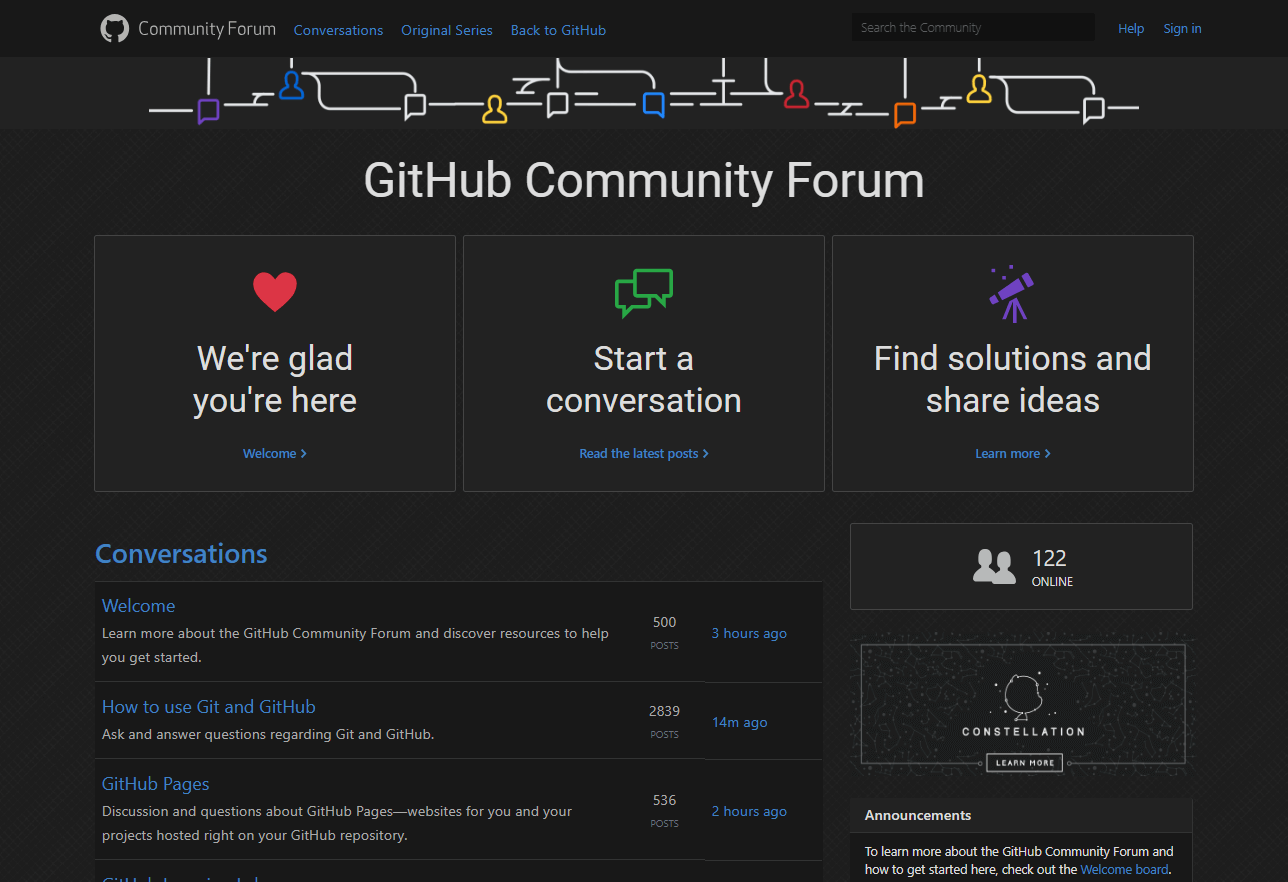Click the GitHub Octocat logo
Viewport: 1288px width, 882px height.
click(115, 29)
